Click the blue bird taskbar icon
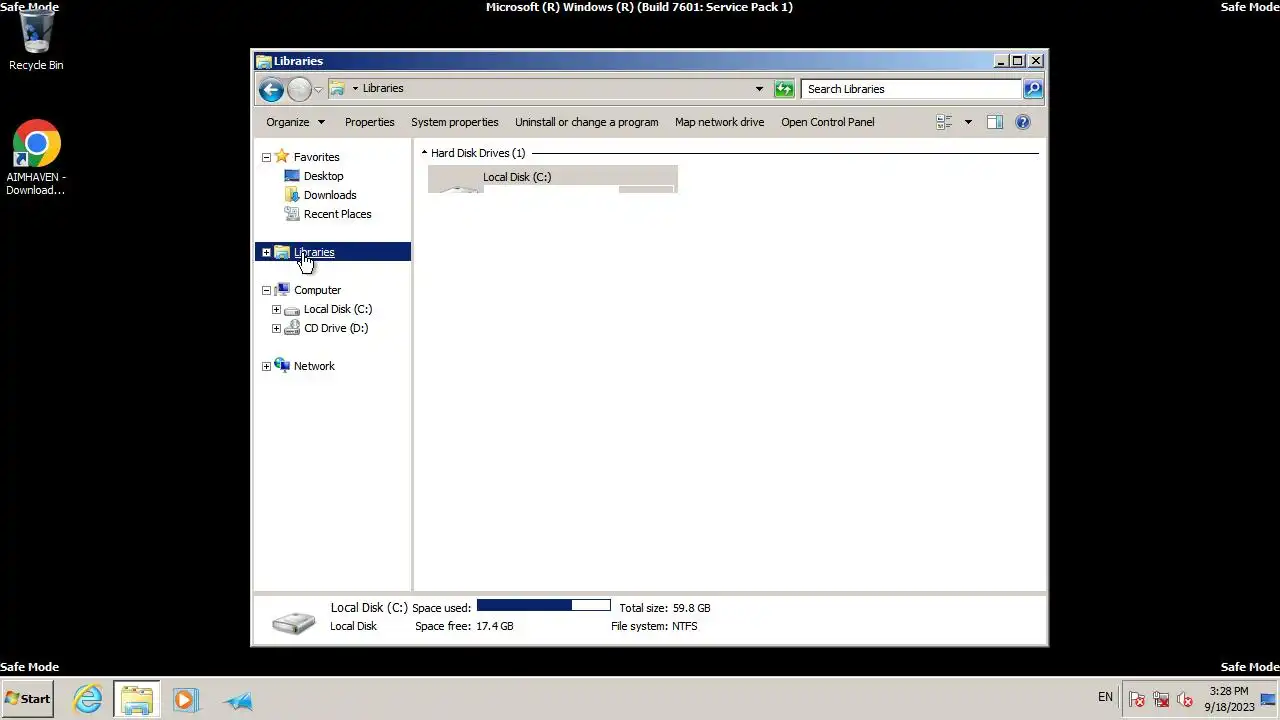The image size is (1280, 720). 238,700
